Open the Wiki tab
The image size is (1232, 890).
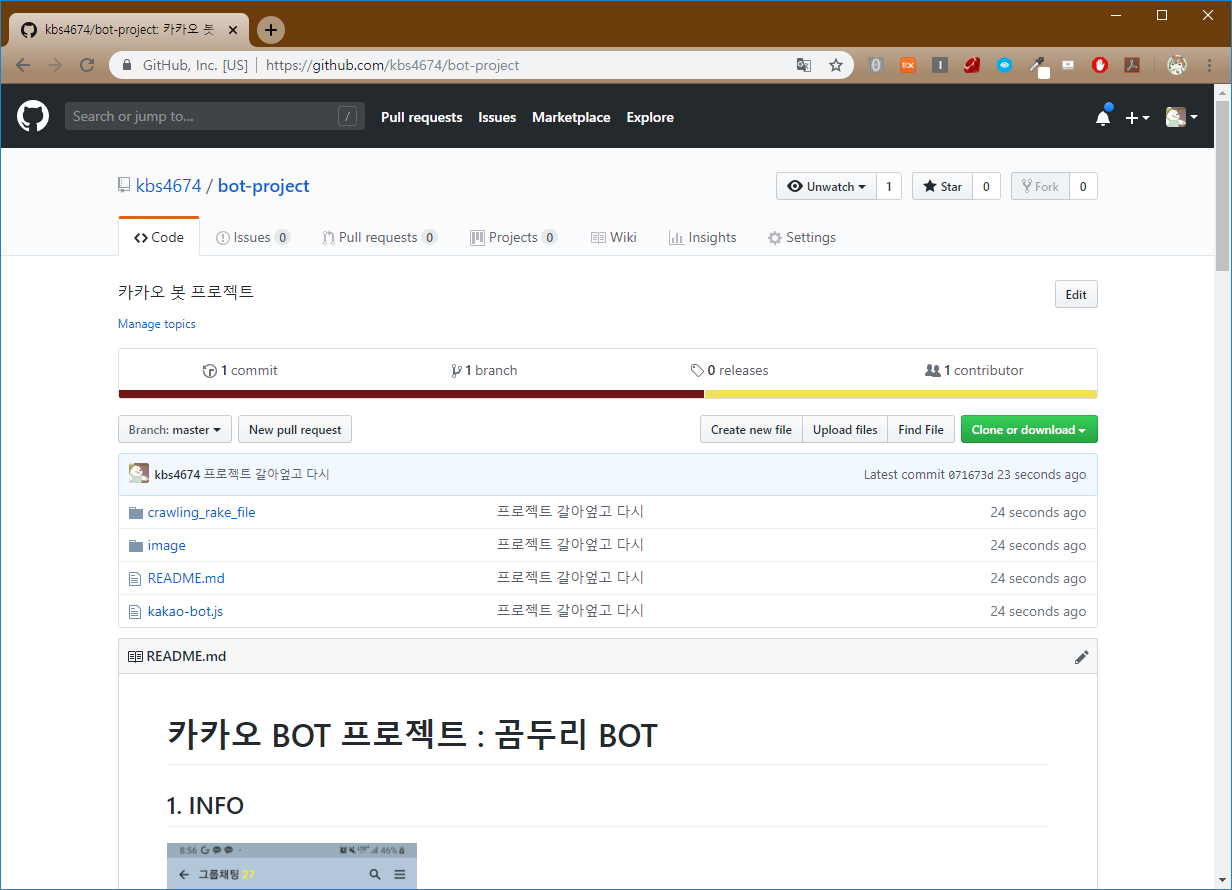(614, 237)
